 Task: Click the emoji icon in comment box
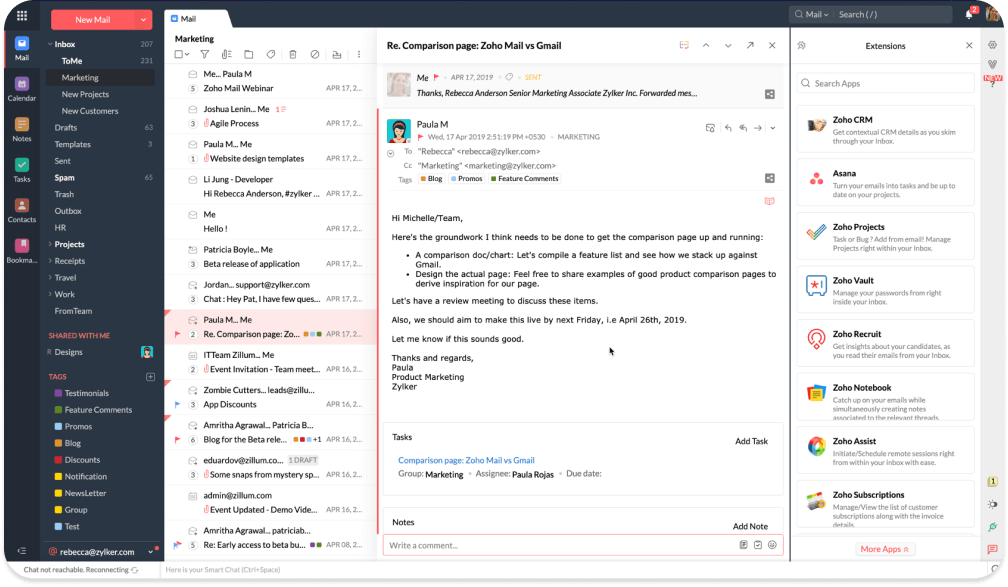[772, 545]
